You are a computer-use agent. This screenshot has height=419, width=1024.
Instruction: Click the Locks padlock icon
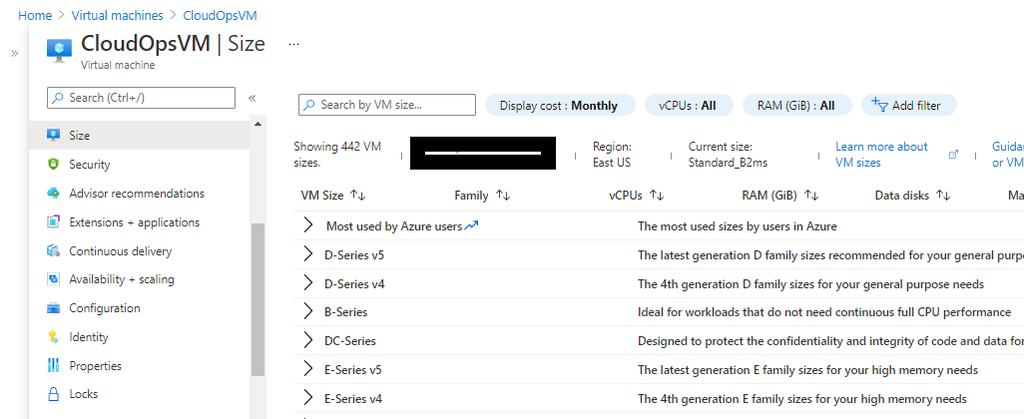pyautogui.click(x=54, y=394)
